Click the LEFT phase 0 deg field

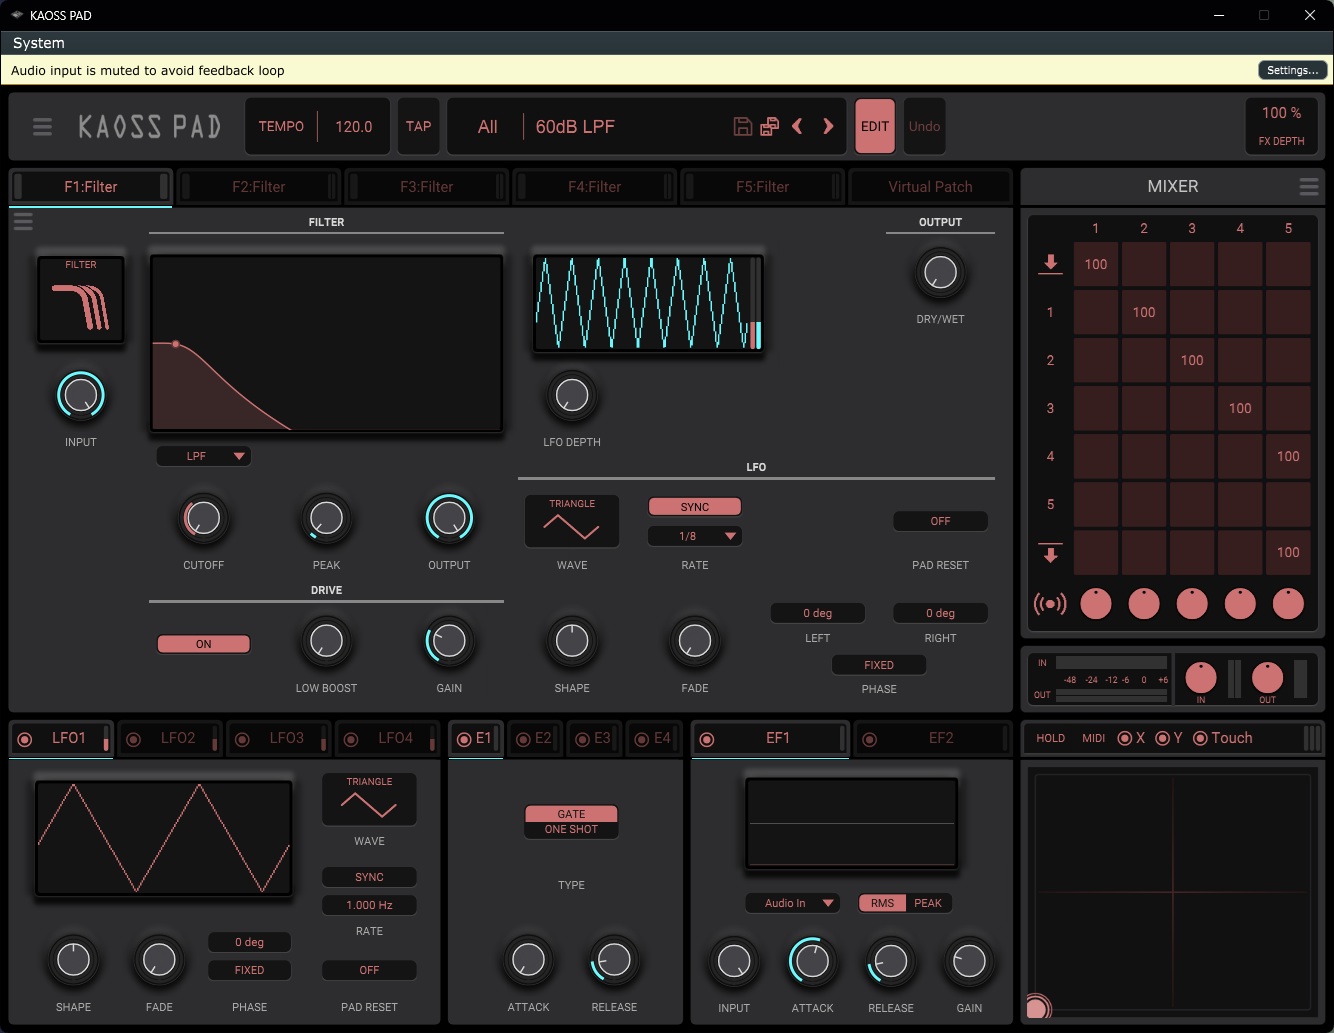coord(818,613)
